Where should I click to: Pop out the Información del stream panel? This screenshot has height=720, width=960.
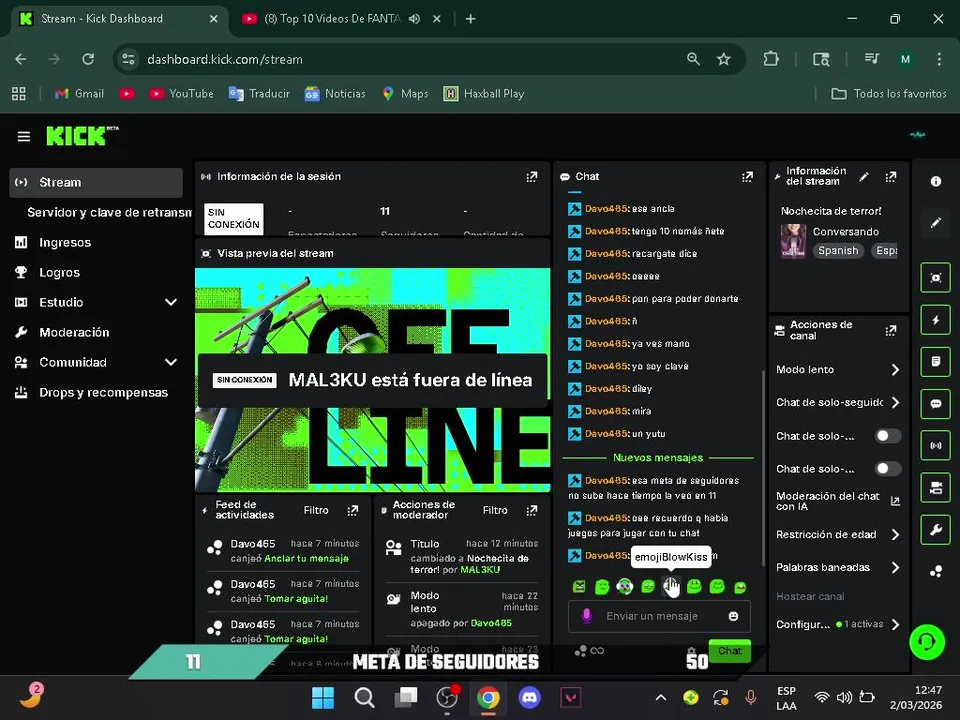point(891,176)
